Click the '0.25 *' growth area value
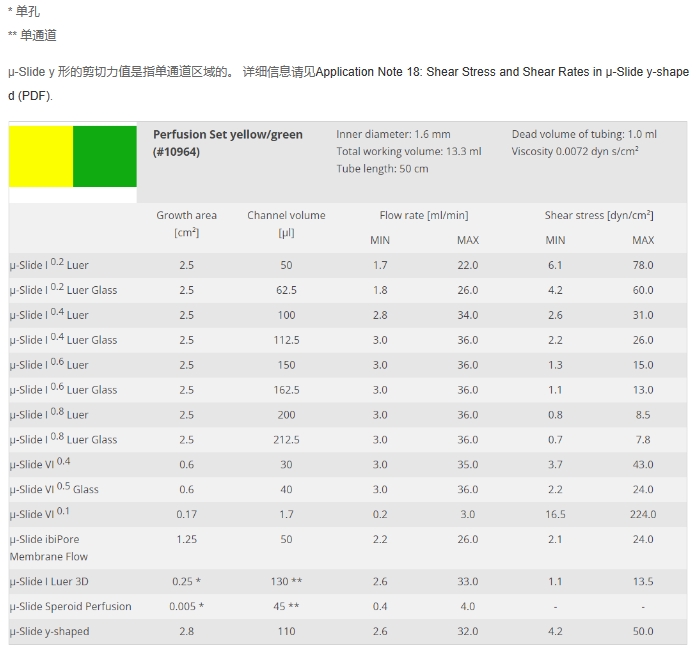Viewport: 696px width, 657px height. [186, 581]
